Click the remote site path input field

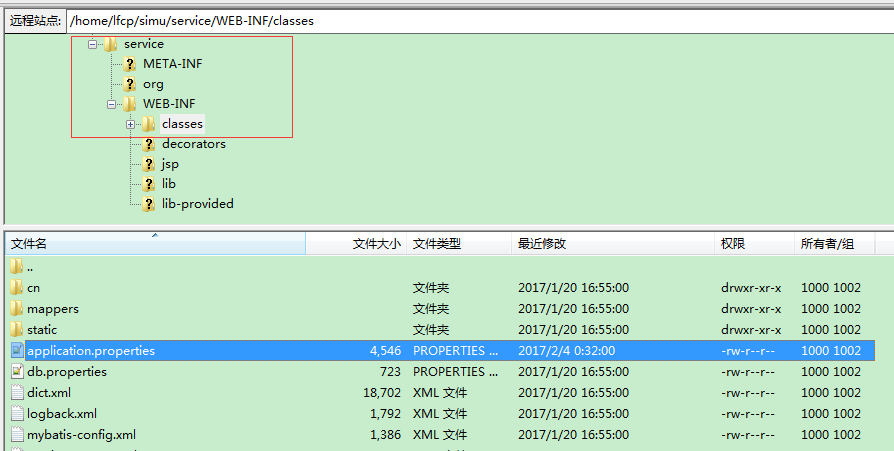coord(480,21)
